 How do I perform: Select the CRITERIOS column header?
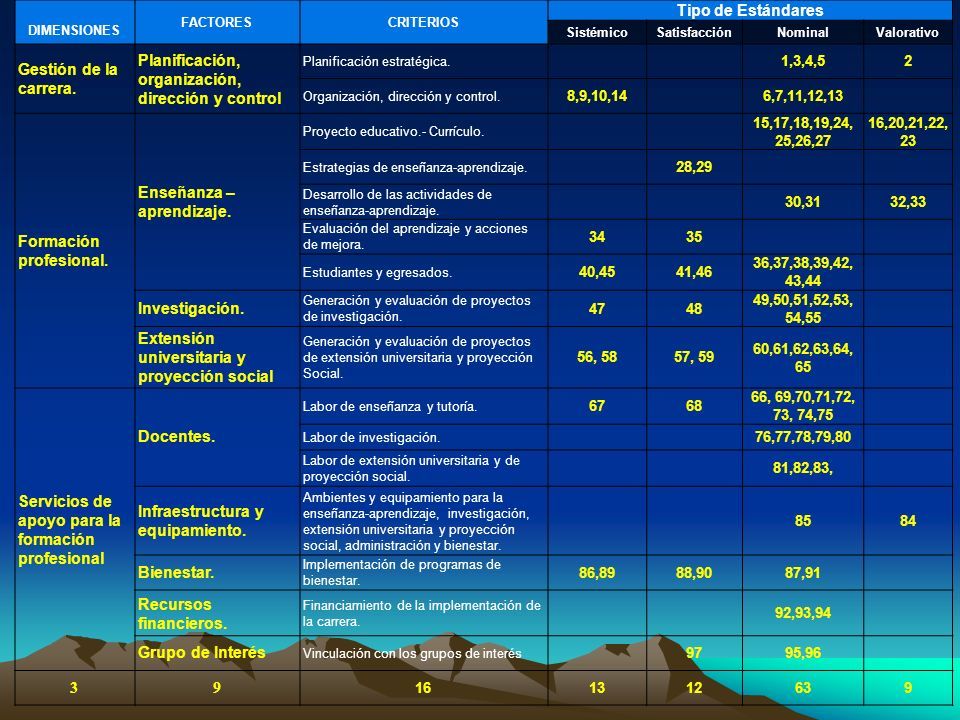click(423, 22)
